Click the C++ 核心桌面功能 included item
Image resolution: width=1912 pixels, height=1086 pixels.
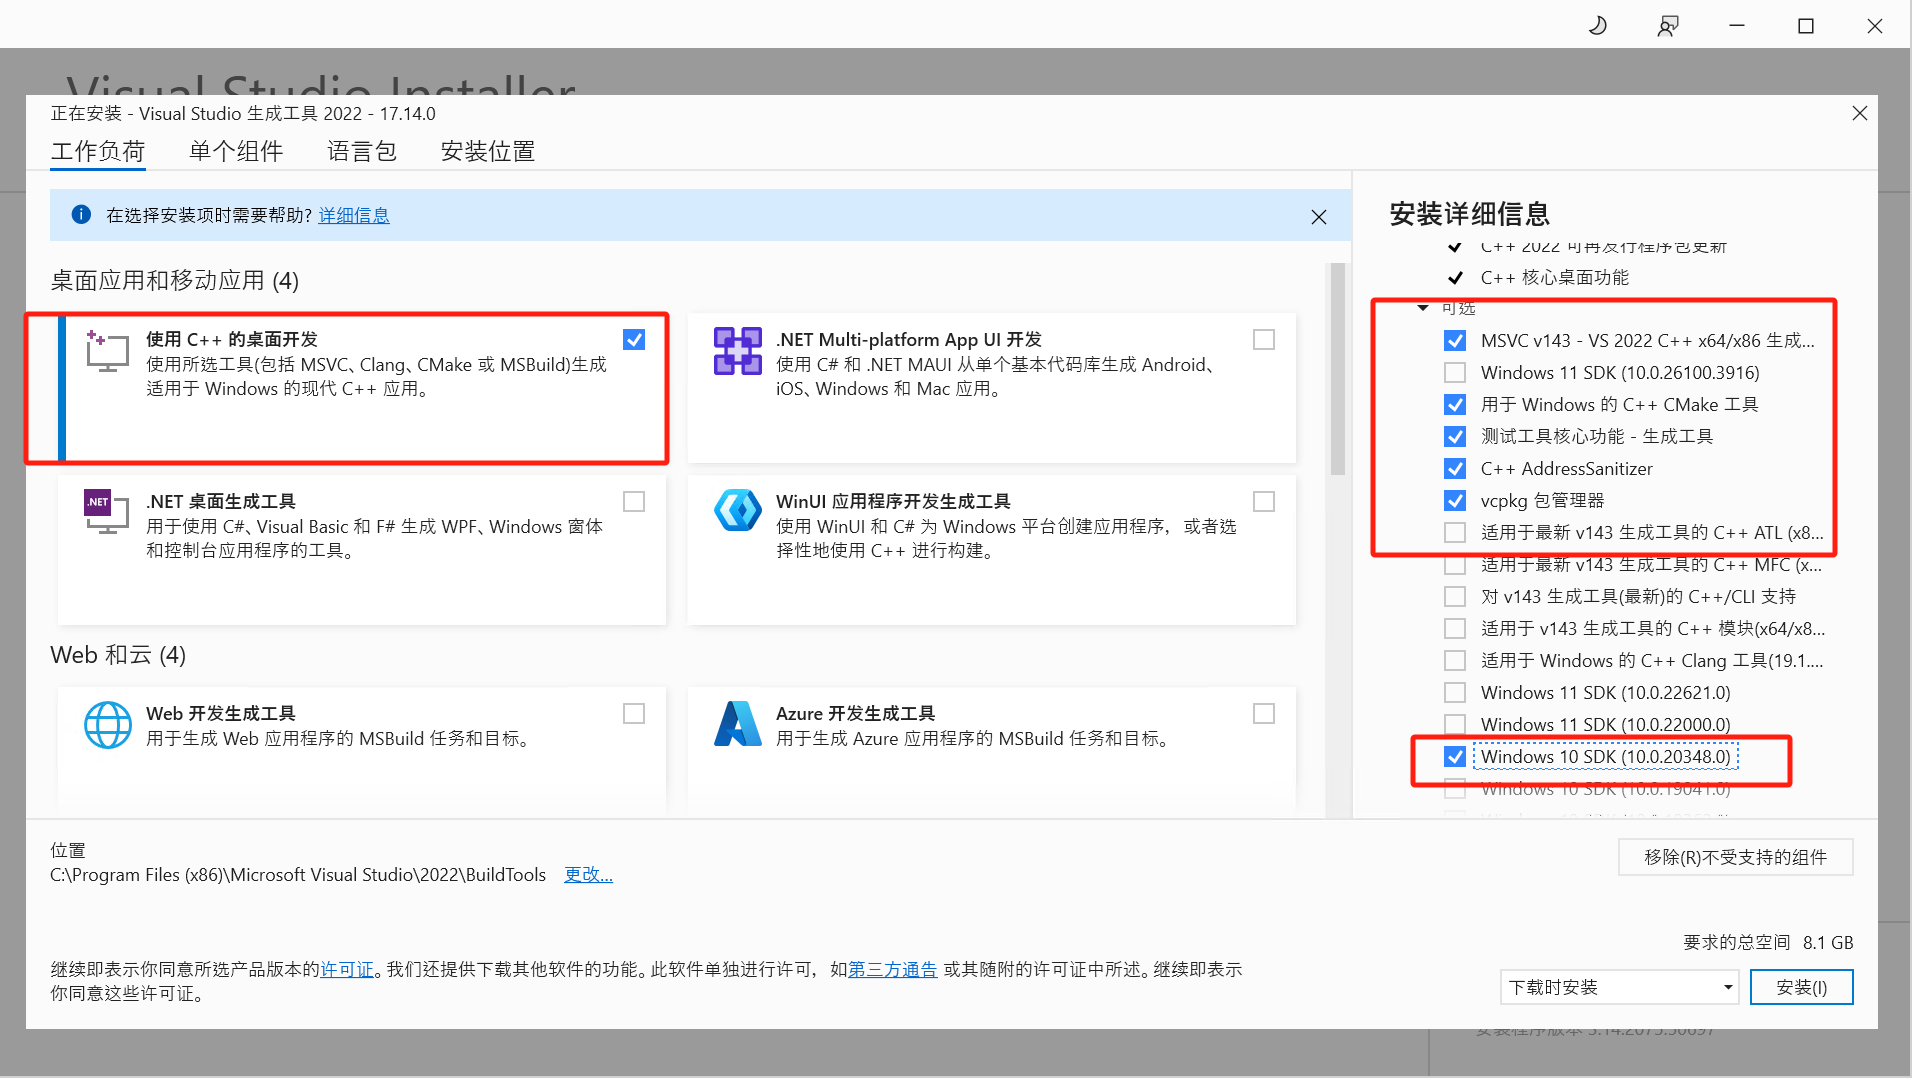point(1554,278)
